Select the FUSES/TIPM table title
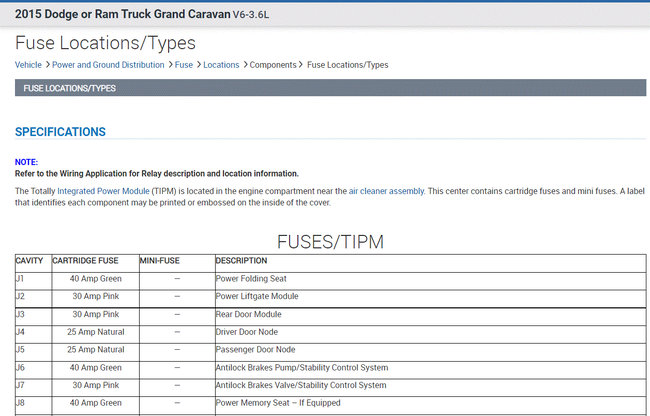Image resolution: width=650 pixels, height=416 pixels. pyautogui.click(x=330, y=242)
